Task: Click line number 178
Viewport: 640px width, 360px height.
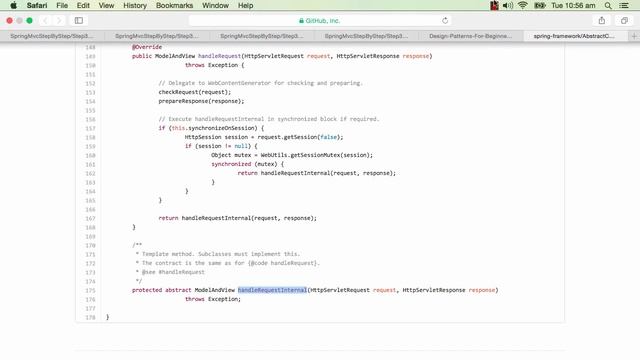Action: (90, 317)
